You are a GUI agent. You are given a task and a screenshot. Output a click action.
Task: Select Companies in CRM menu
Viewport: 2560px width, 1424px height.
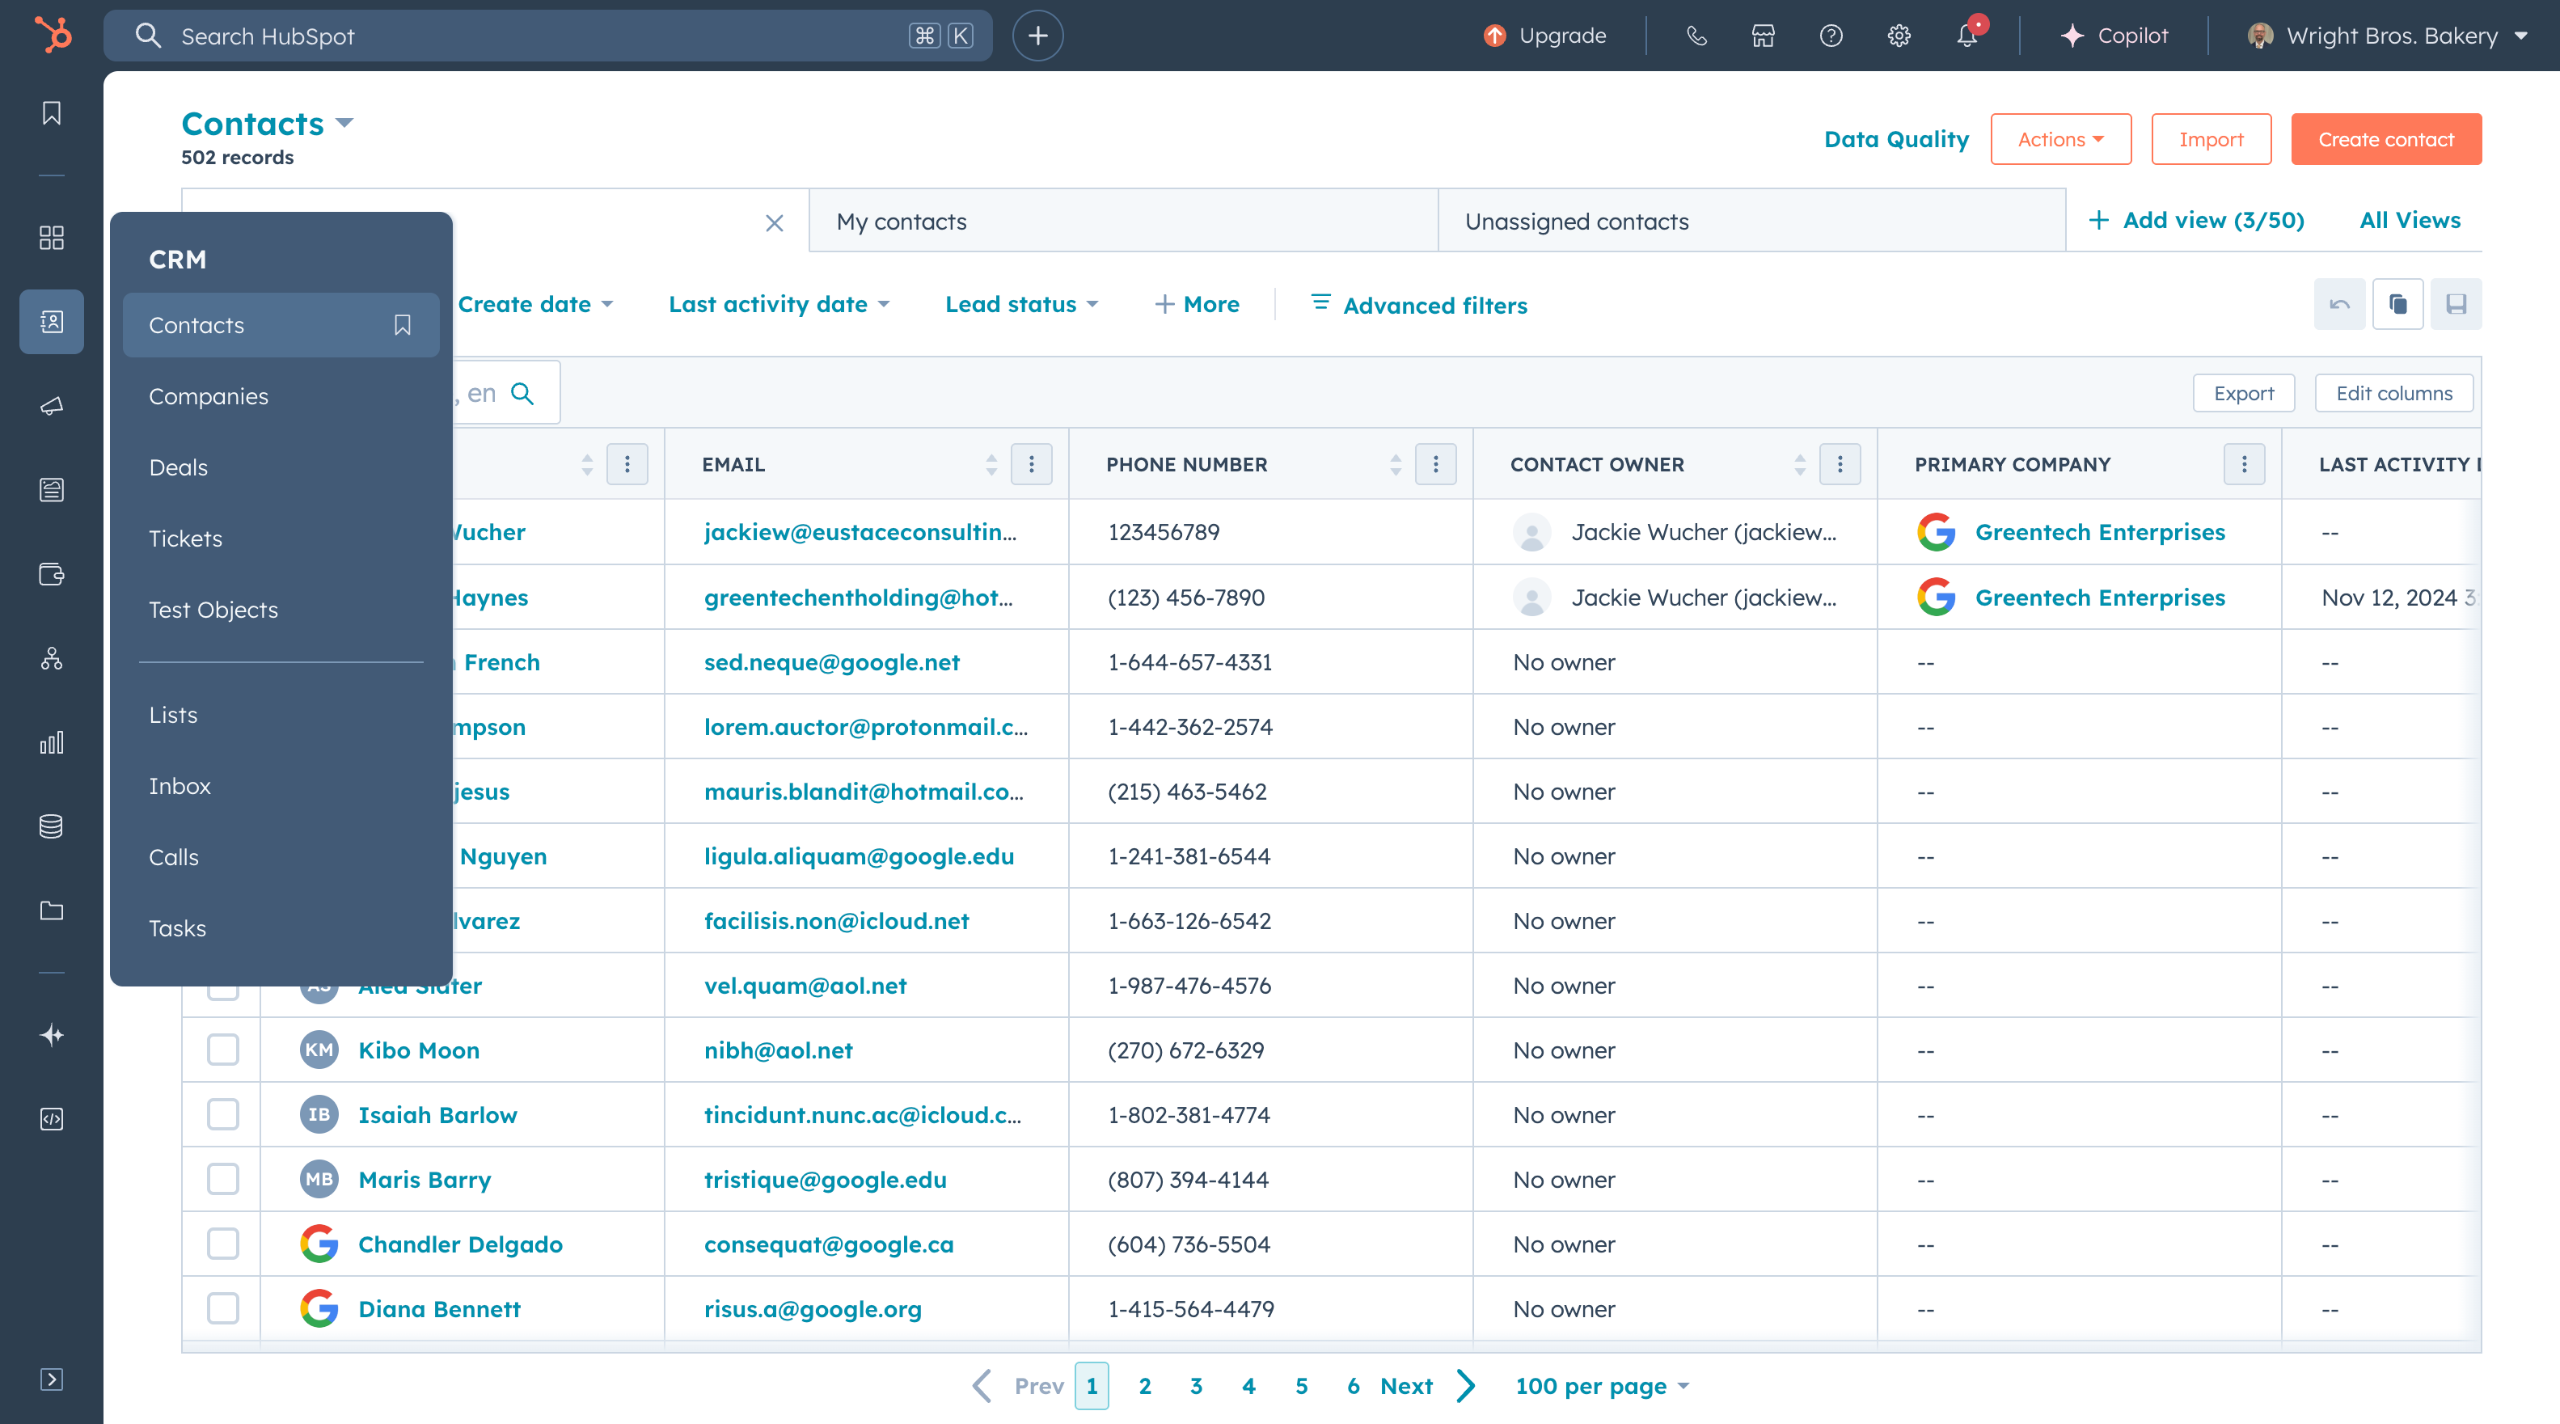point(208,396)
